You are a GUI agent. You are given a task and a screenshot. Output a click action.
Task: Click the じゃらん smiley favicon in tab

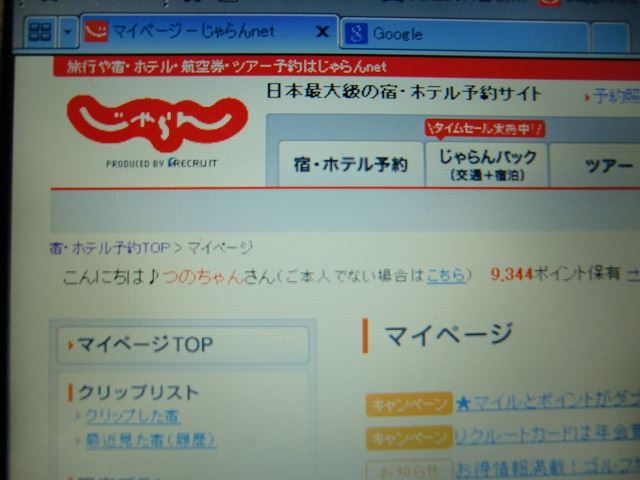point(96,31)
